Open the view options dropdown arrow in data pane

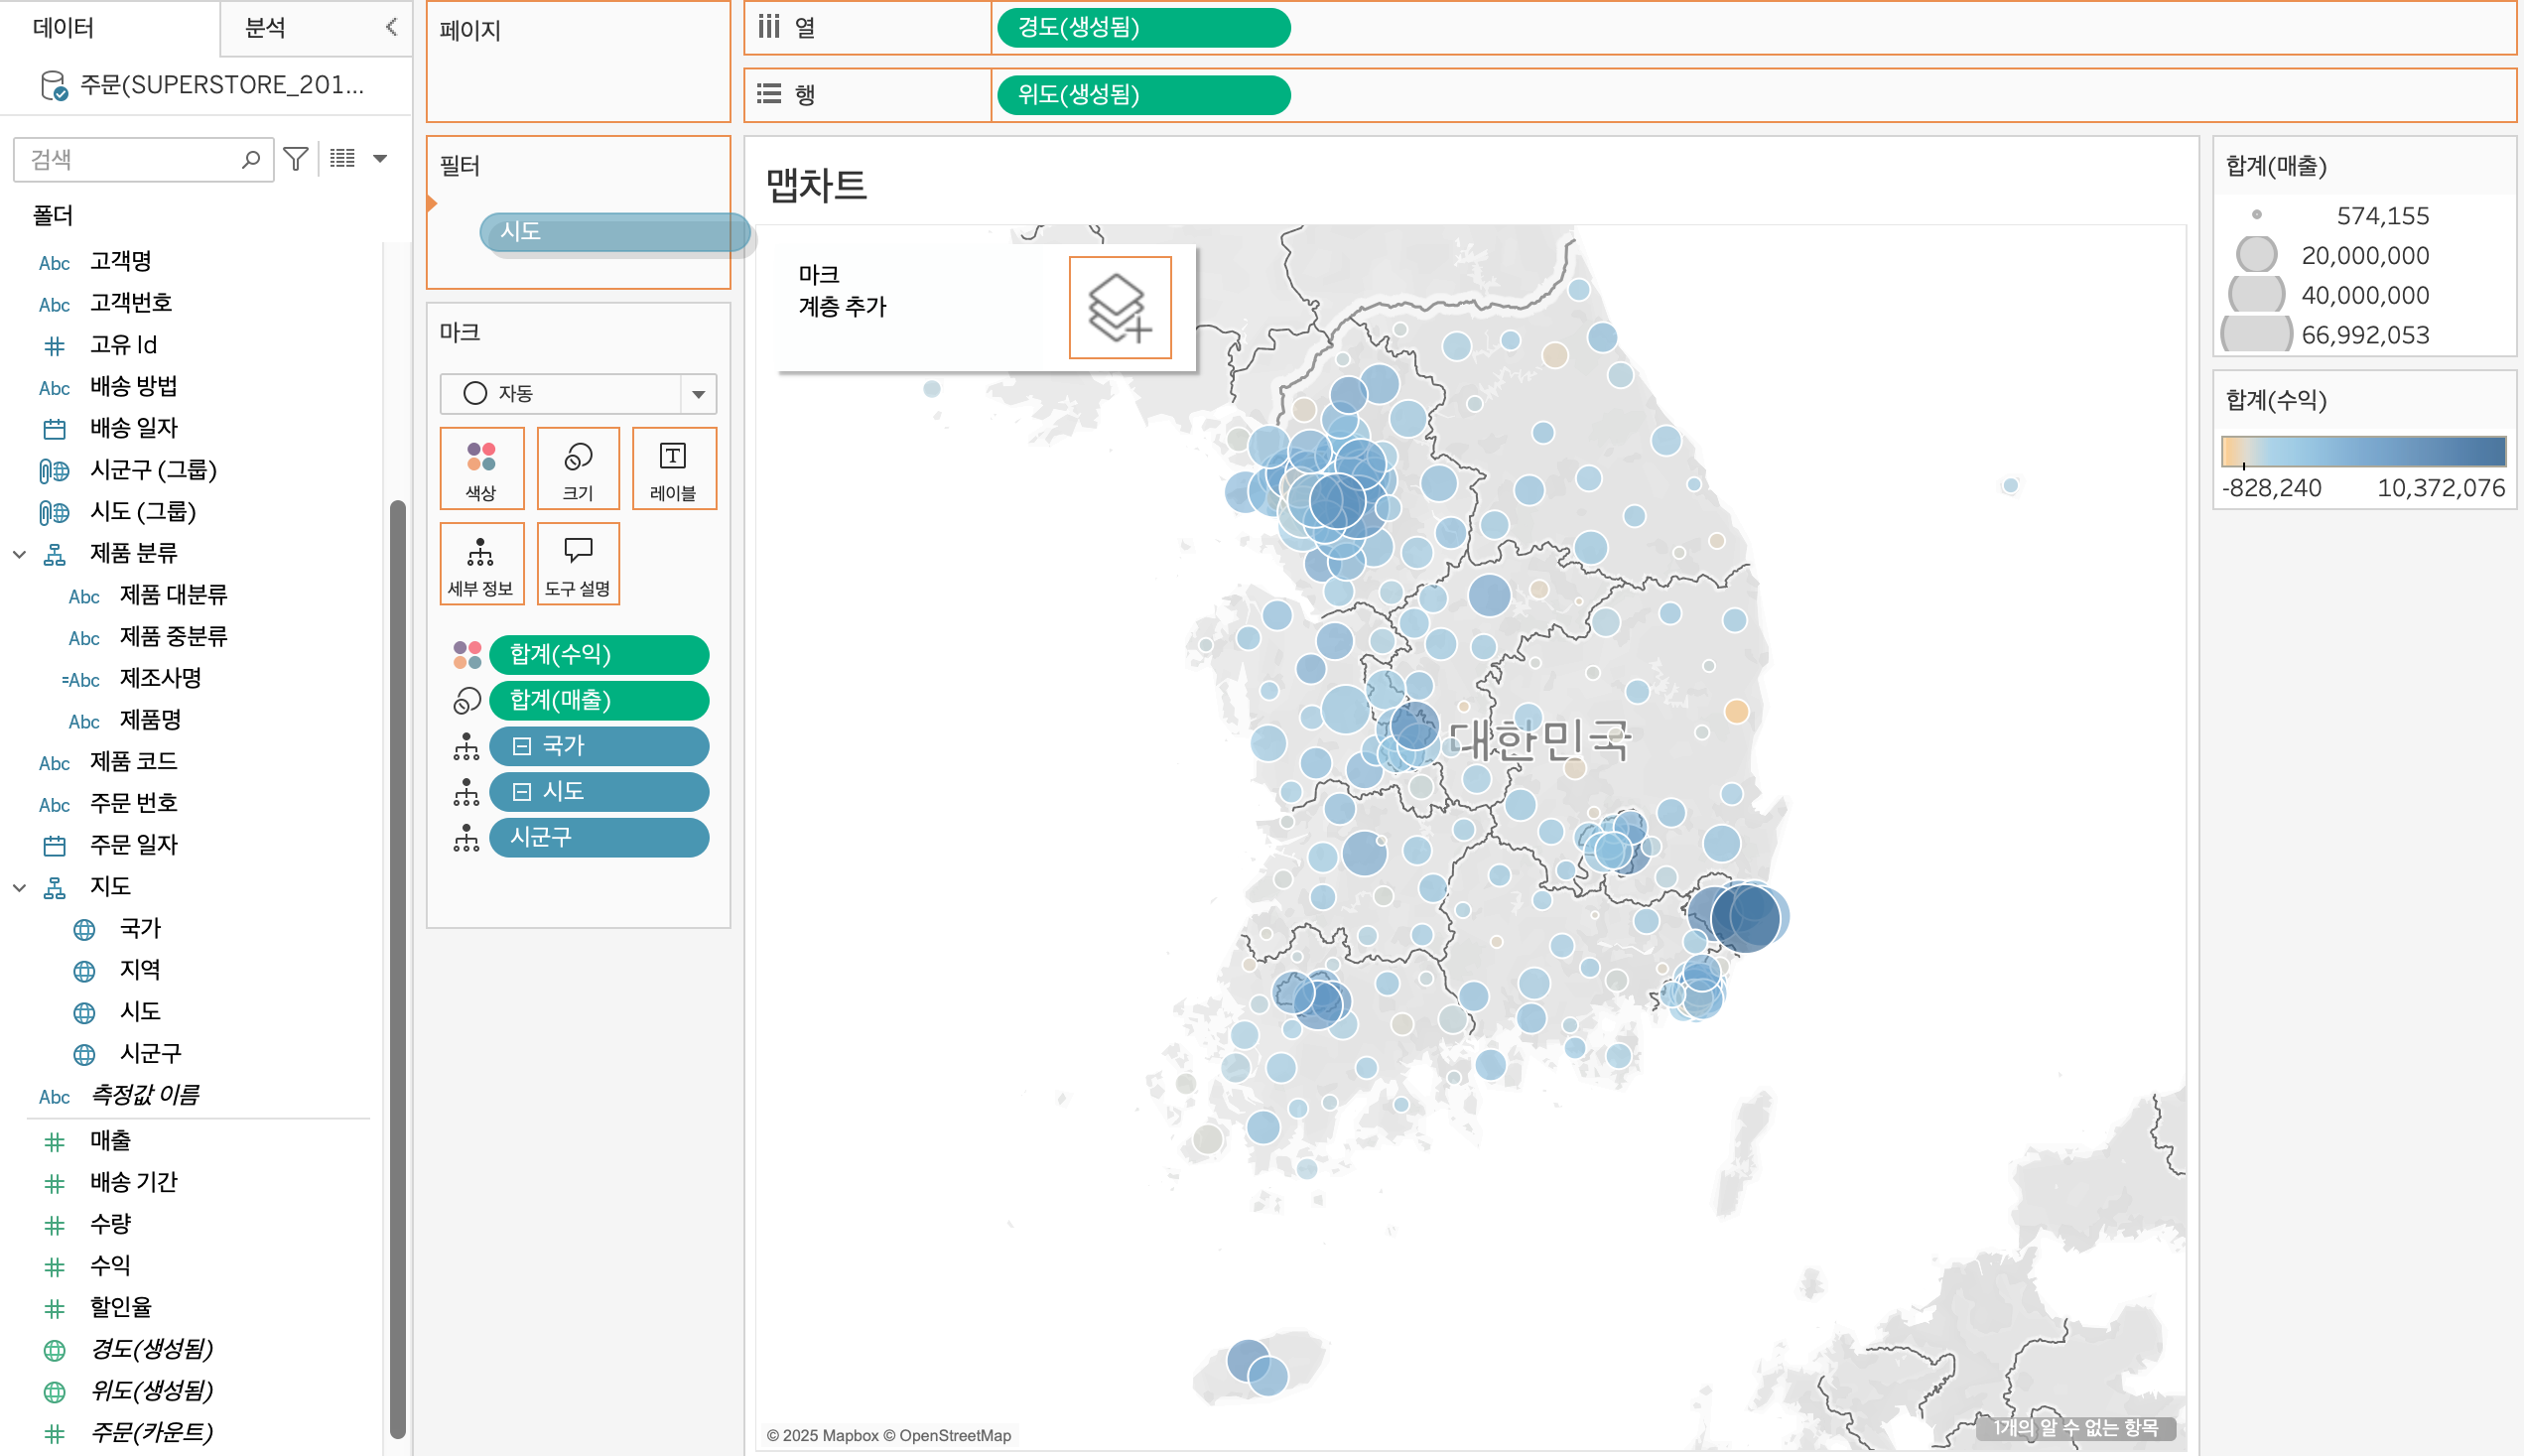coord(380,158)
